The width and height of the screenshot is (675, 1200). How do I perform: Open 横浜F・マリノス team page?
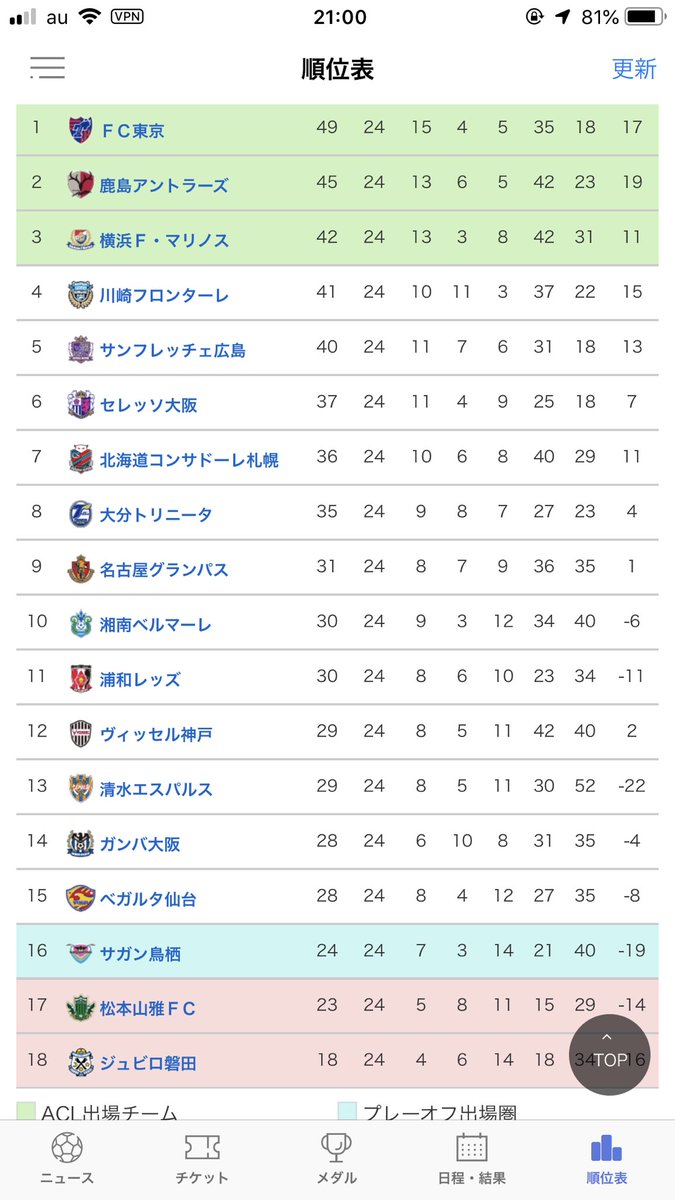[164, 240]
